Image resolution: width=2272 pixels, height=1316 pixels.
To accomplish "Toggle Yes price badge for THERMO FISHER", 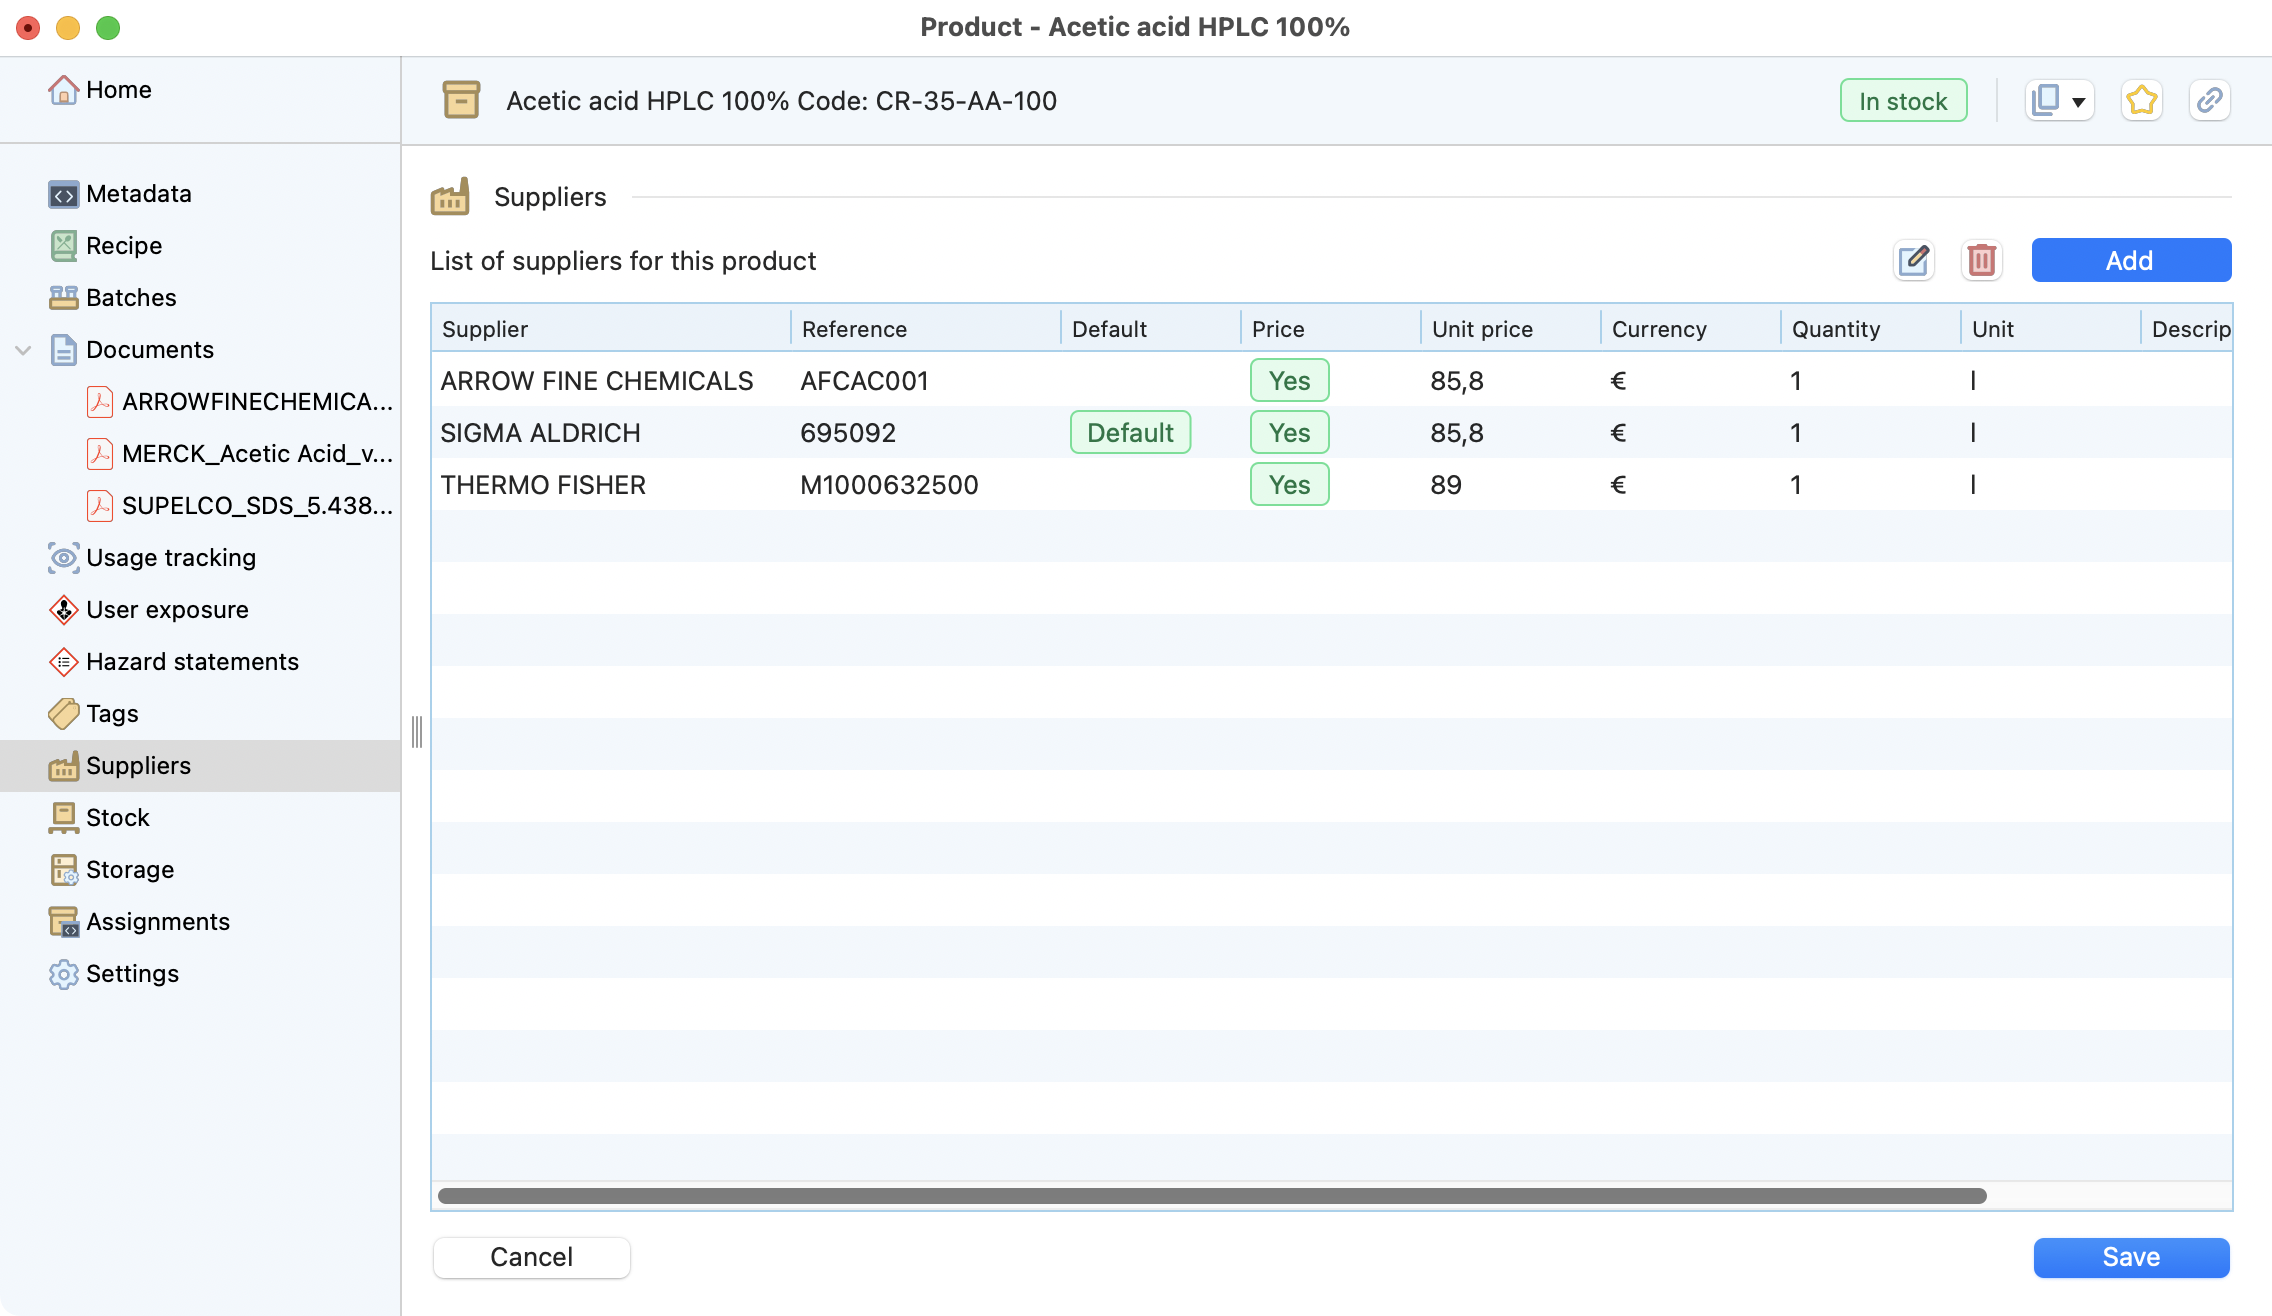I will click(x=1289, y=485).
